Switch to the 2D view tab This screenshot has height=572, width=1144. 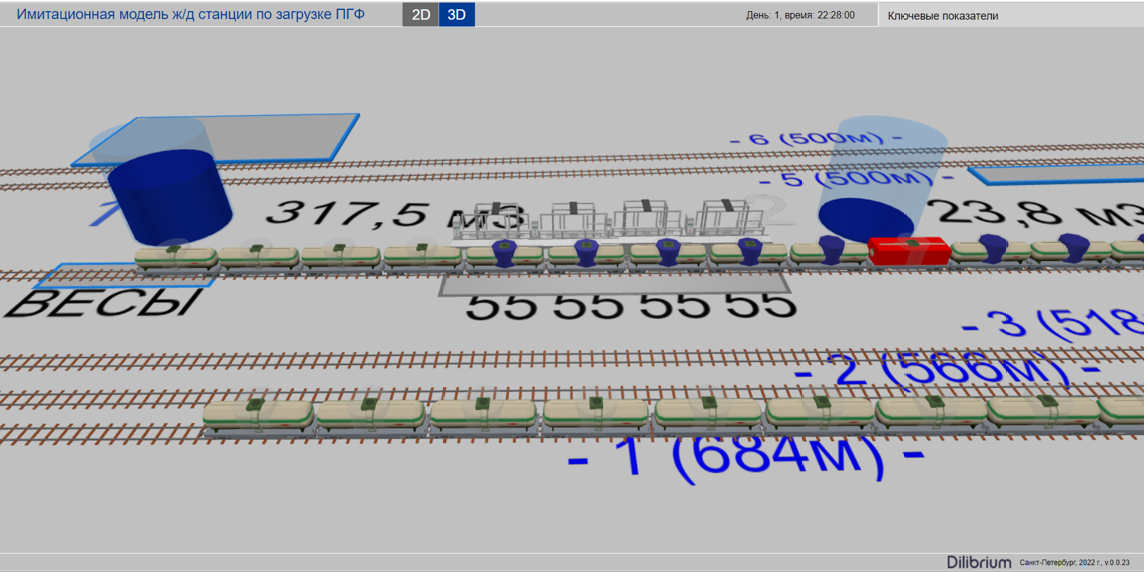420,14
